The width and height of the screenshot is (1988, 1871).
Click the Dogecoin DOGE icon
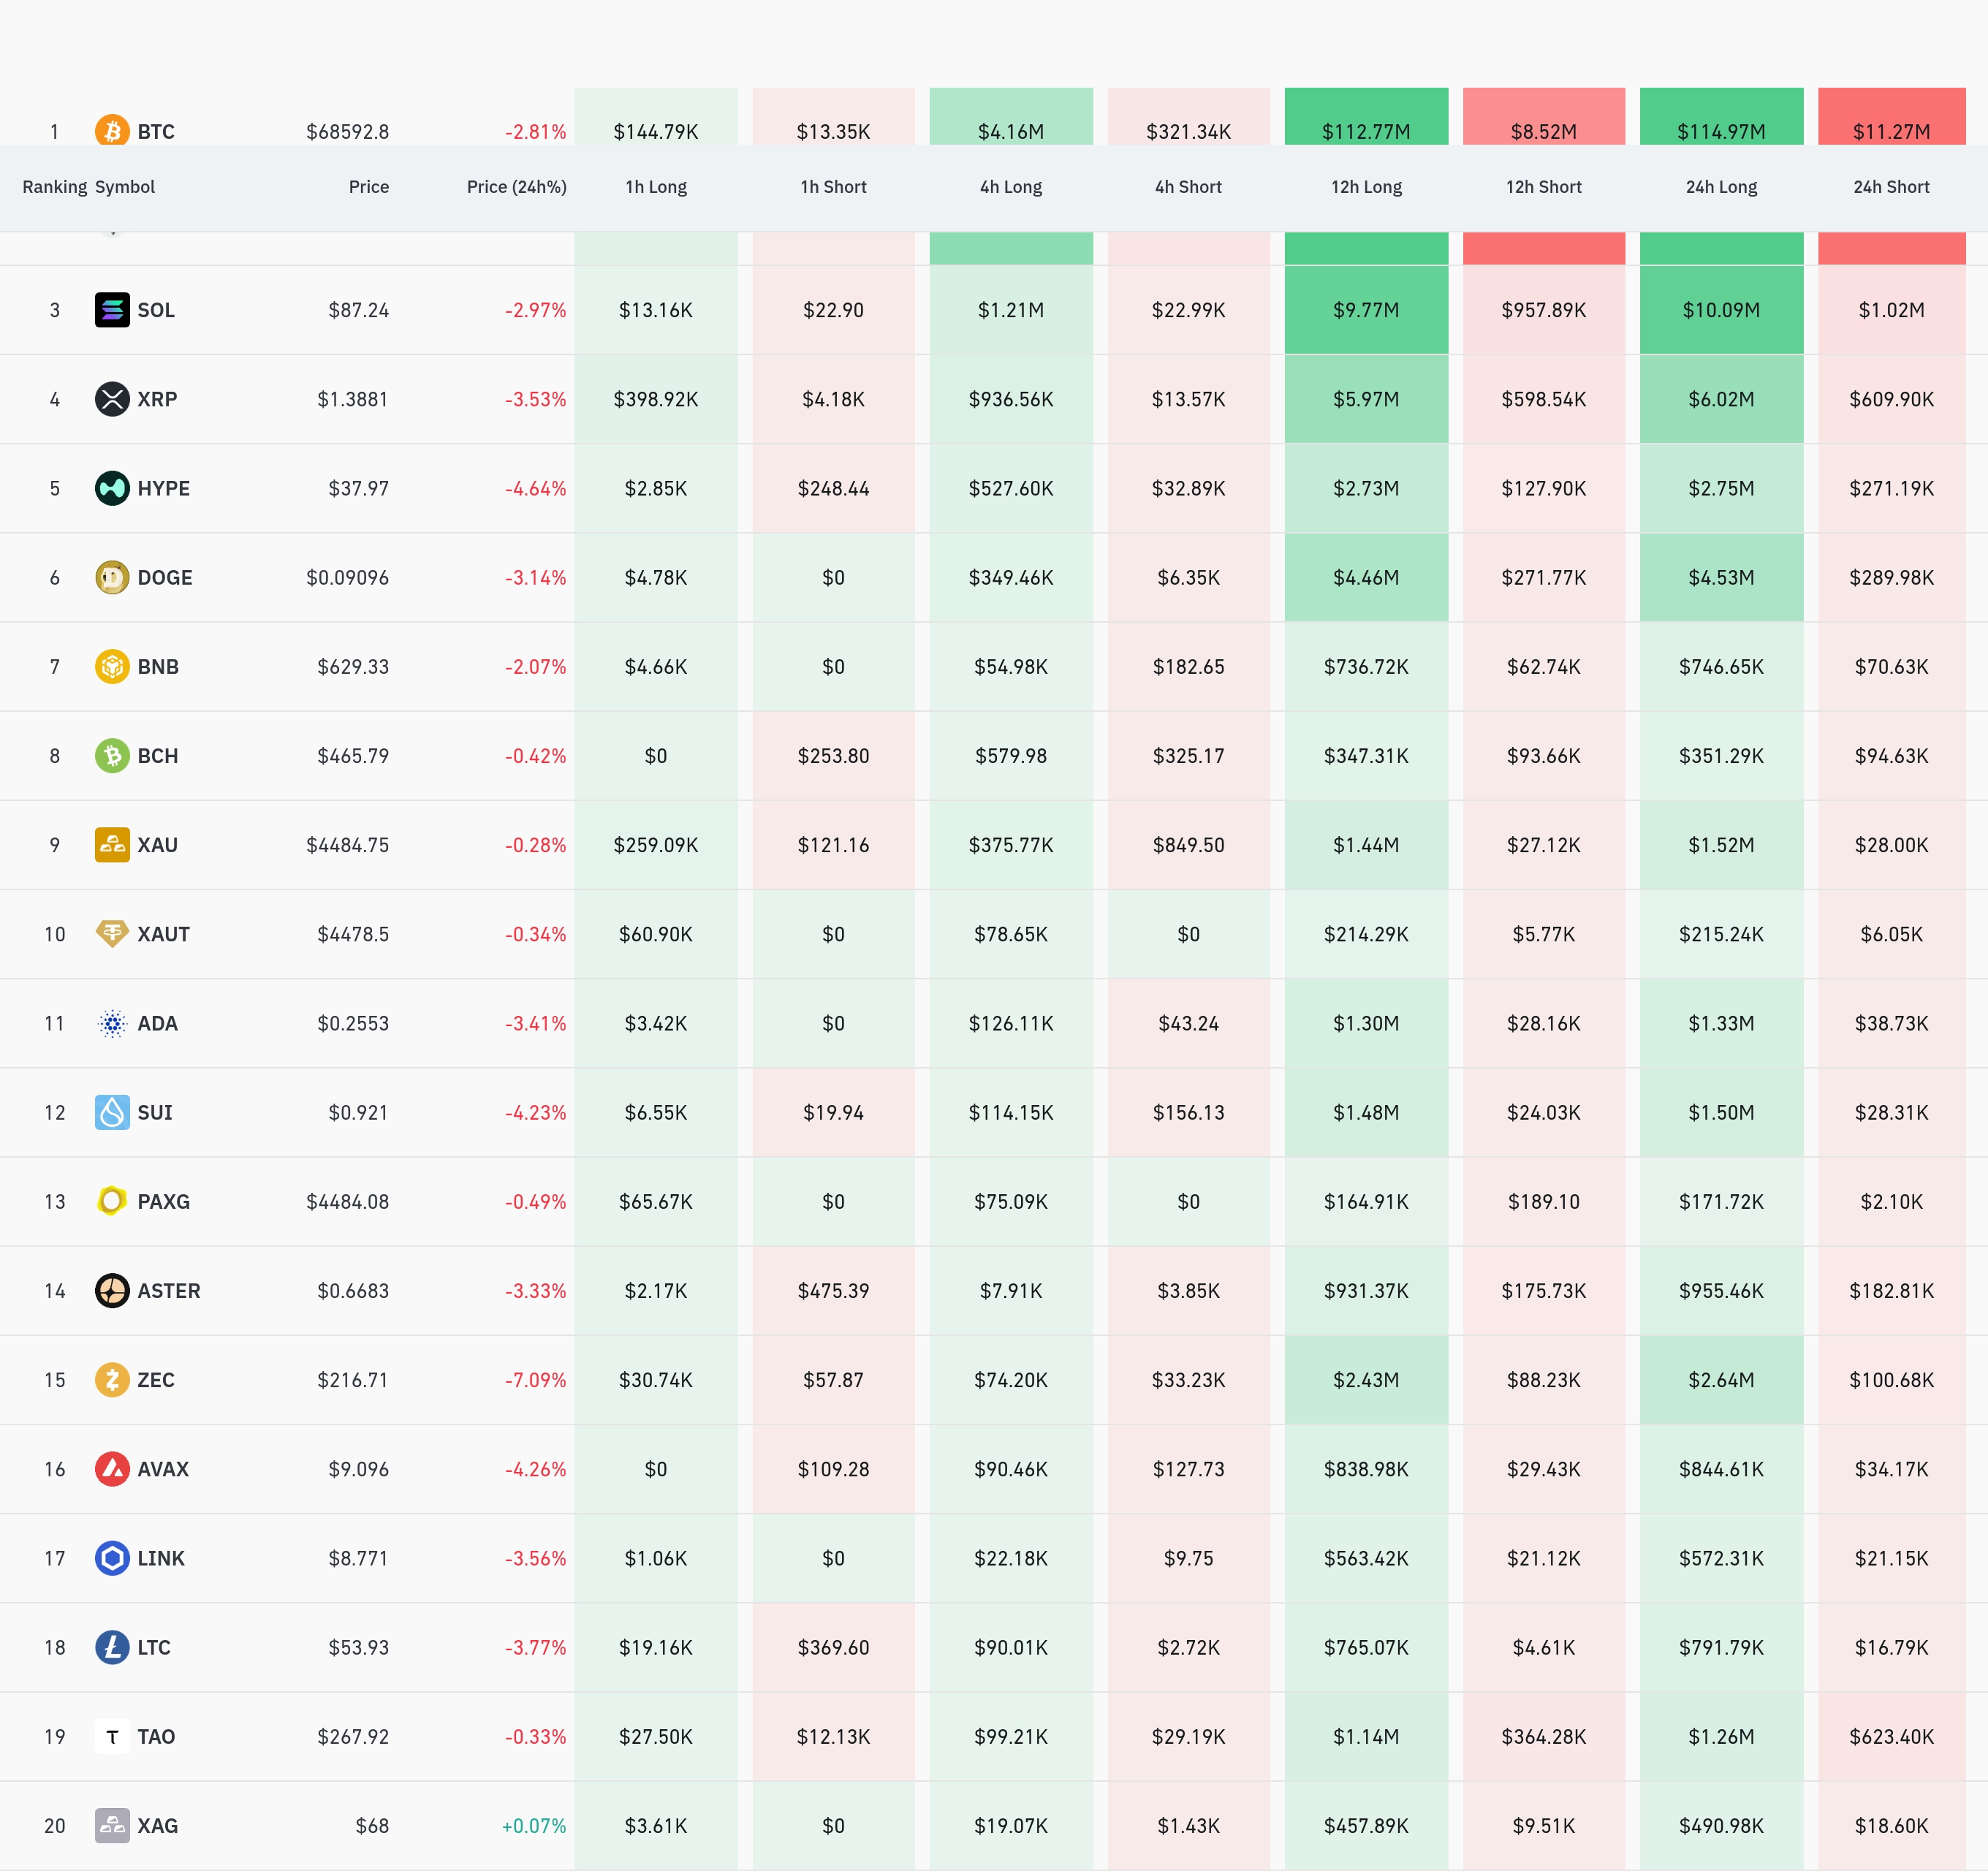112,577
